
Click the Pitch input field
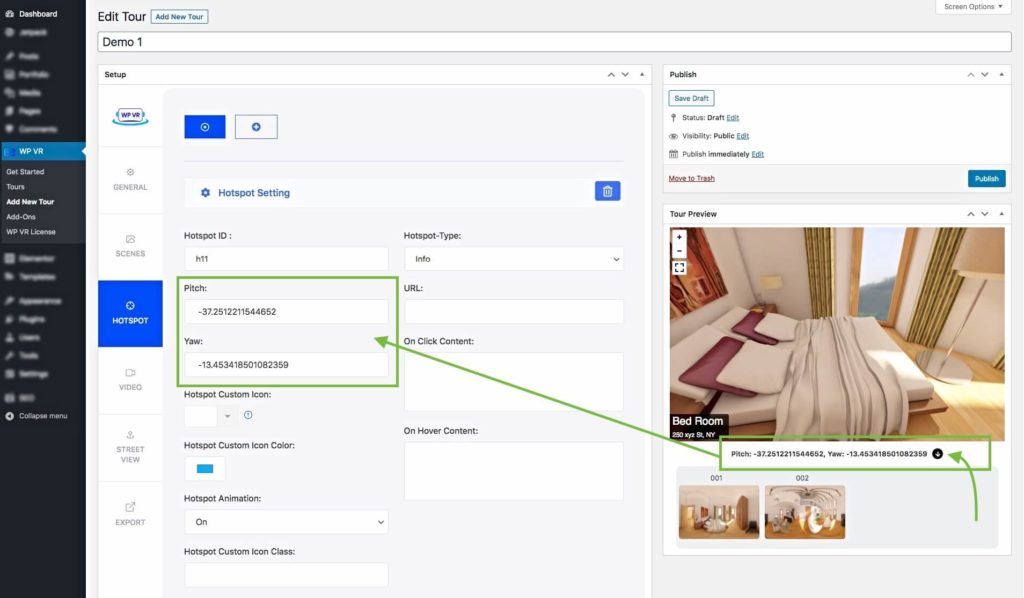point(286,312)
